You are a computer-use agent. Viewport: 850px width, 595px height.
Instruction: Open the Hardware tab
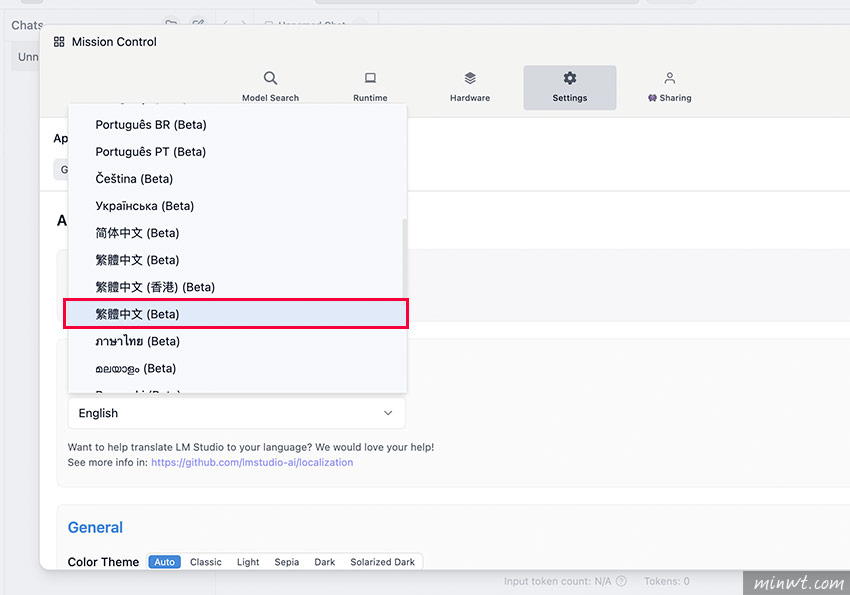(x=470, y=87)
